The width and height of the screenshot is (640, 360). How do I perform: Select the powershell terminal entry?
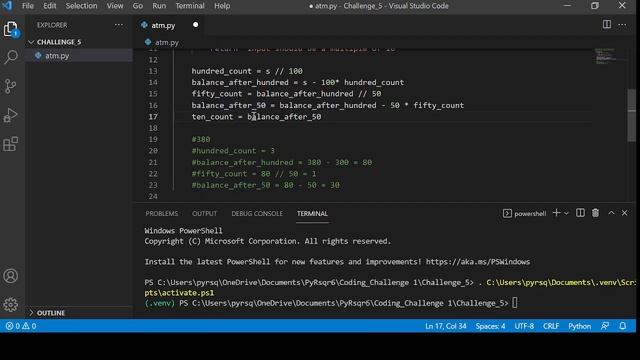pyautogui.click(x=524, y=213)
